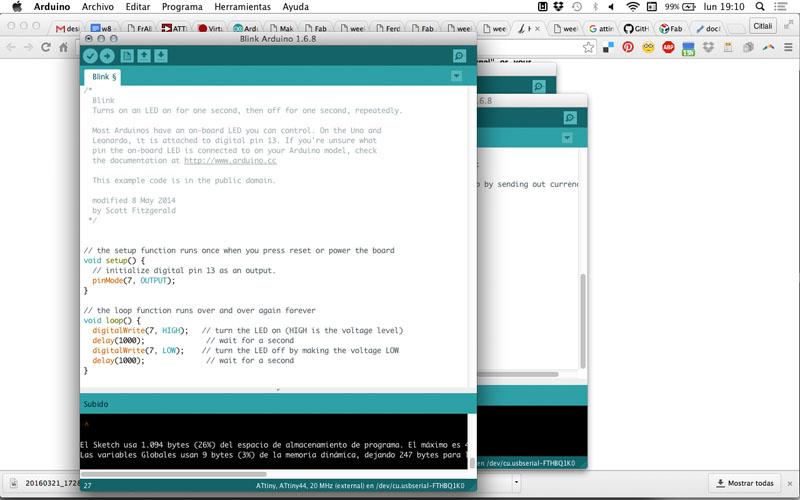Screen dimensions: 800x500
Task: Click the battery 99% indicator
Action: (x=680, y=7)
